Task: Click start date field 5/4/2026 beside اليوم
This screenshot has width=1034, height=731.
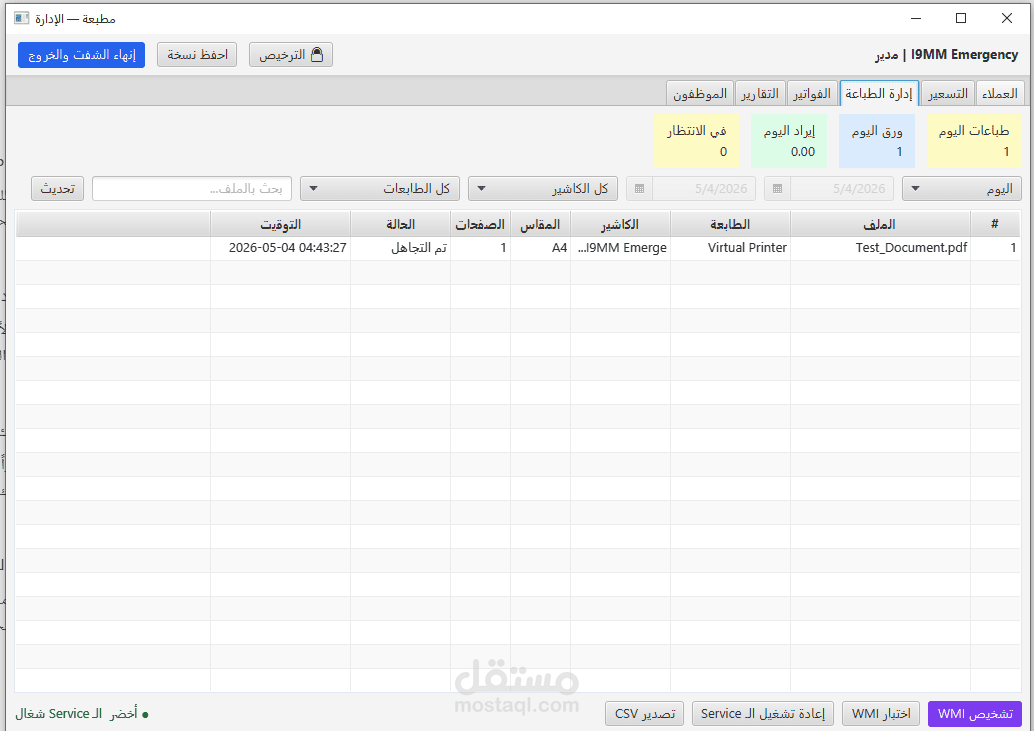Action: click(x=842, y=189)
